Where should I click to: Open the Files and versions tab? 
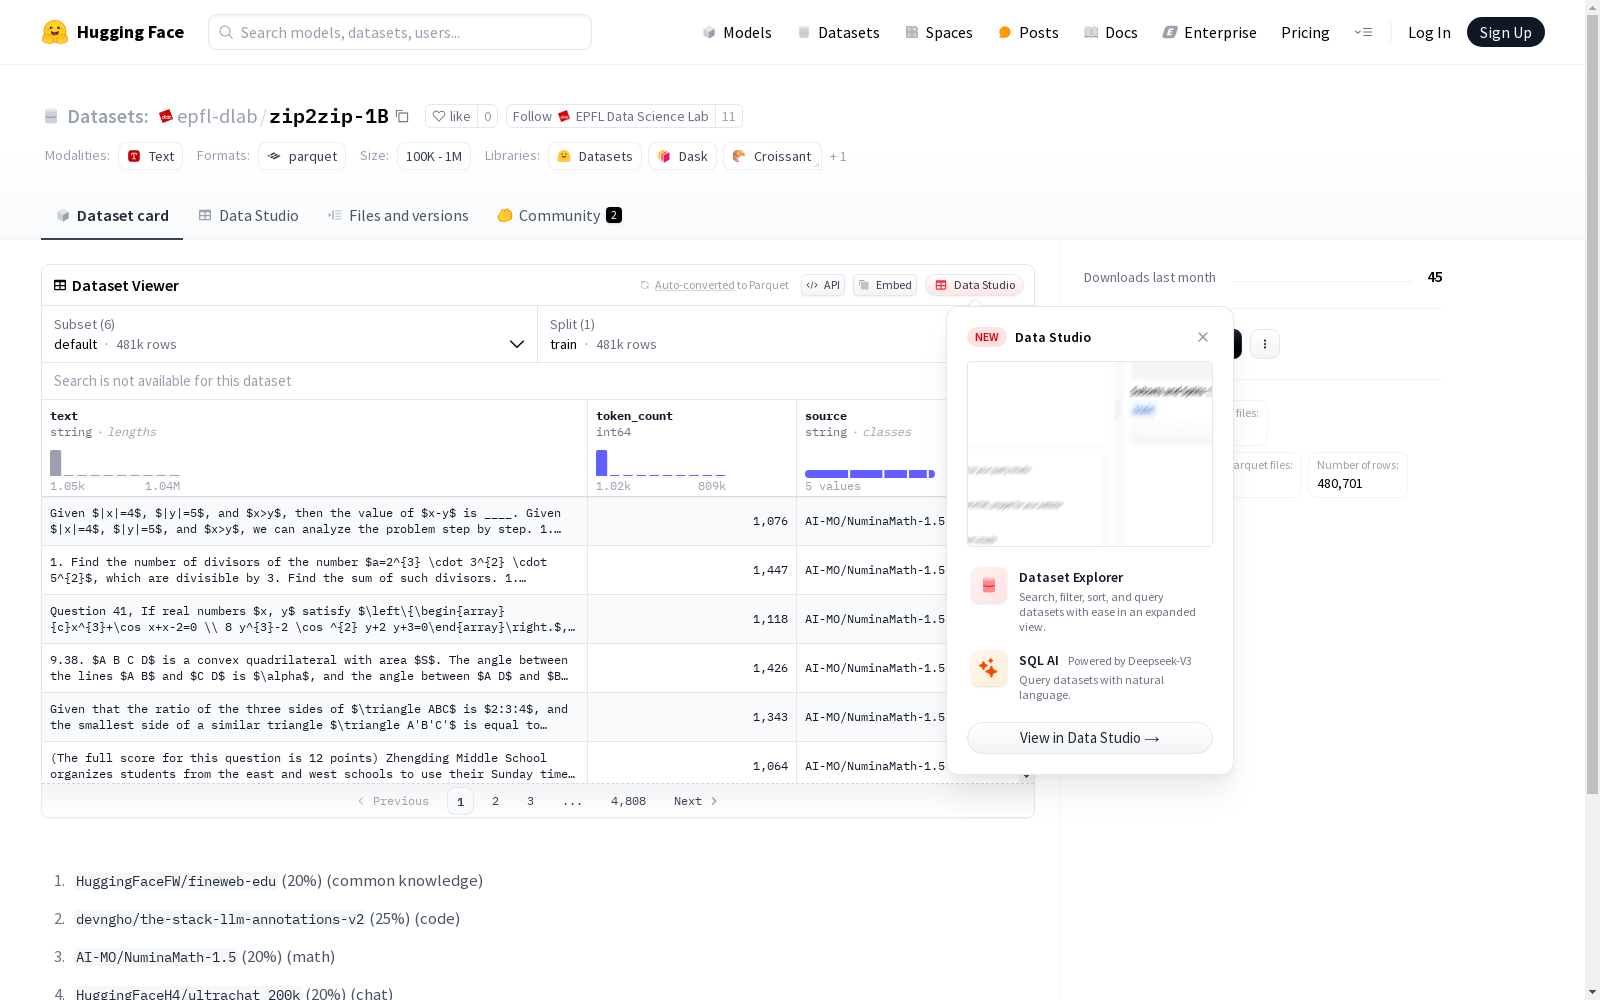(x=398, y=216)
